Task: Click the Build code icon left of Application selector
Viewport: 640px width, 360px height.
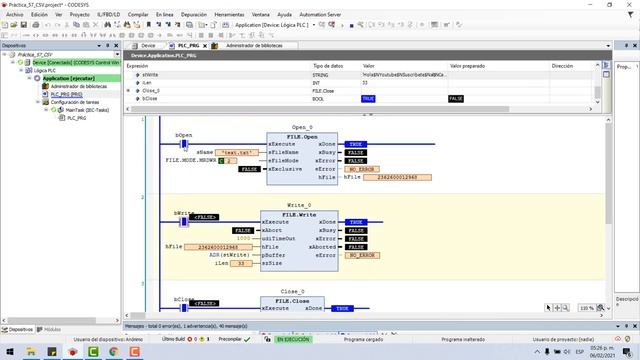Action: tap(225, 25)
